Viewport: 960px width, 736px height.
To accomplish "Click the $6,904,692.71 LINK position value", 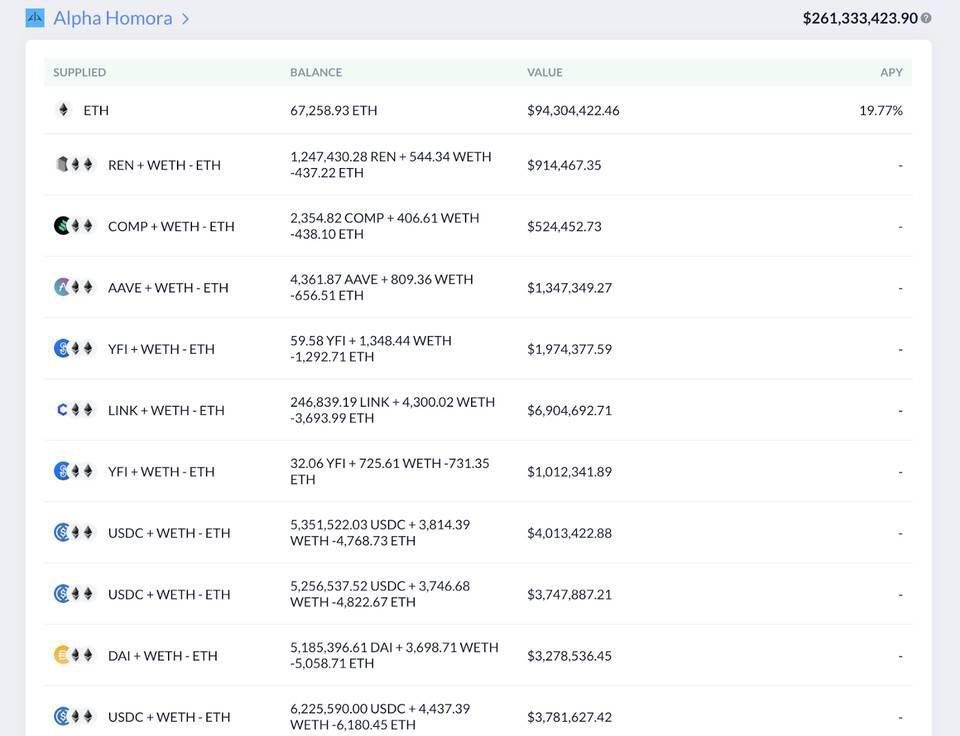I will (569, 410).
